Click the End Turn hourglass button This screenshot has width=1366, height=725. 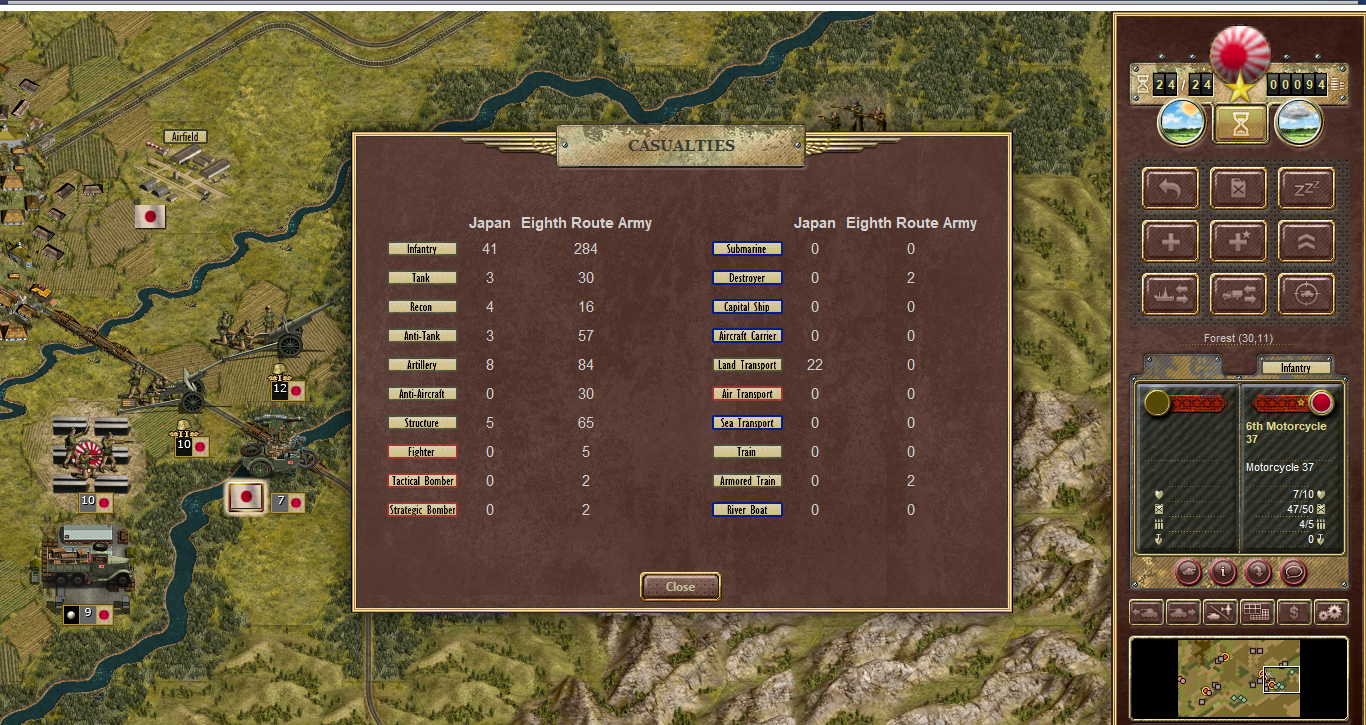click(1240, 124)
